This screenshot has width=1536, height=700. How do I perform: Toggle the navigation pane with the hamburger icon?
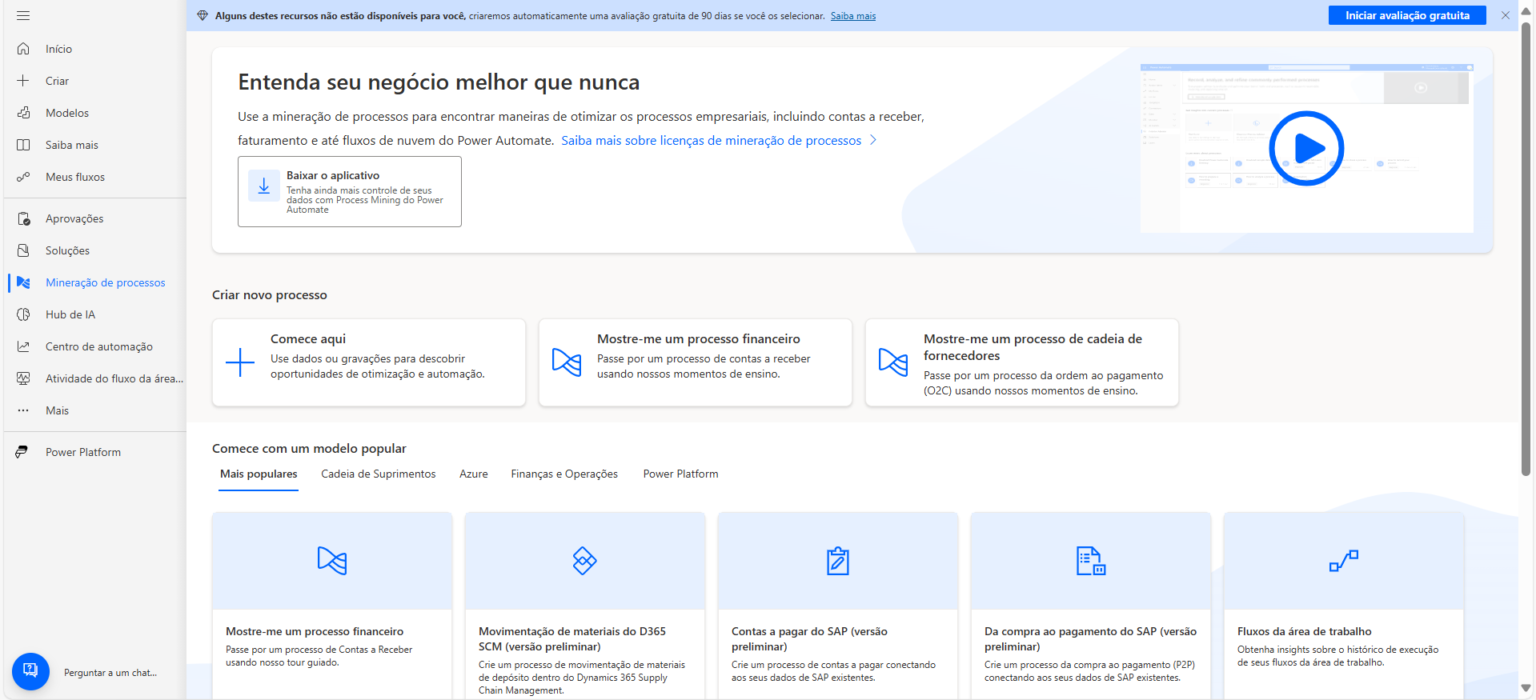pyautogui.click(x=22, y=14)
